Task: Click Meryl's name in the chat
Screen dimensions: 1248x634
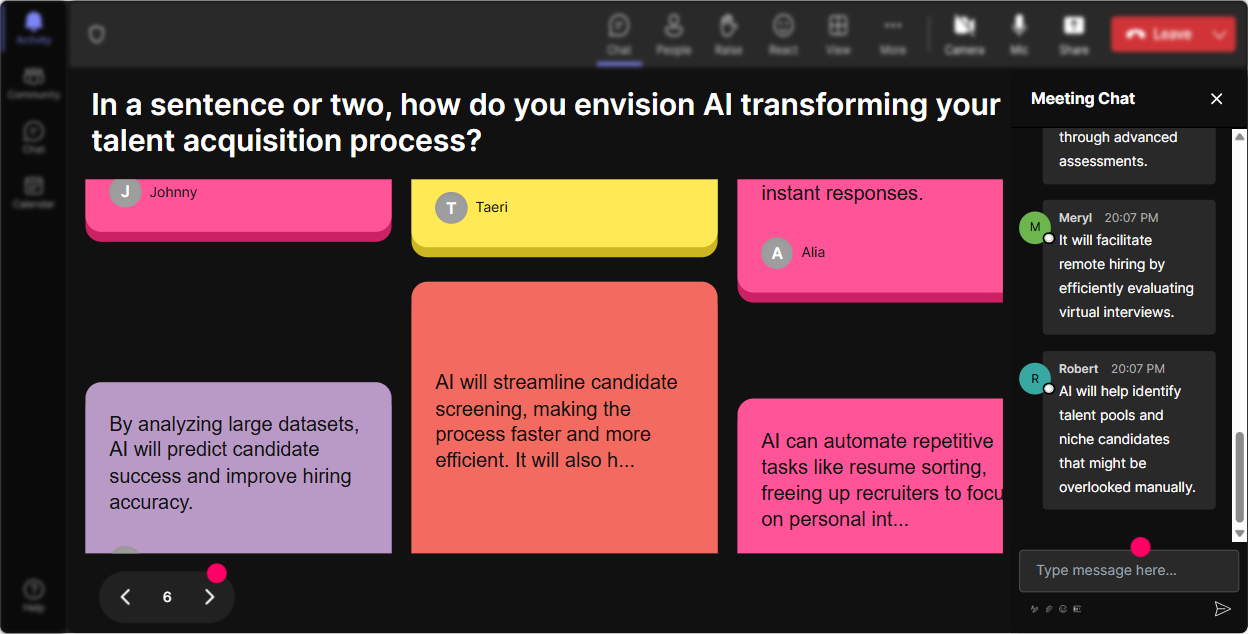Action: click(1076, 217)
